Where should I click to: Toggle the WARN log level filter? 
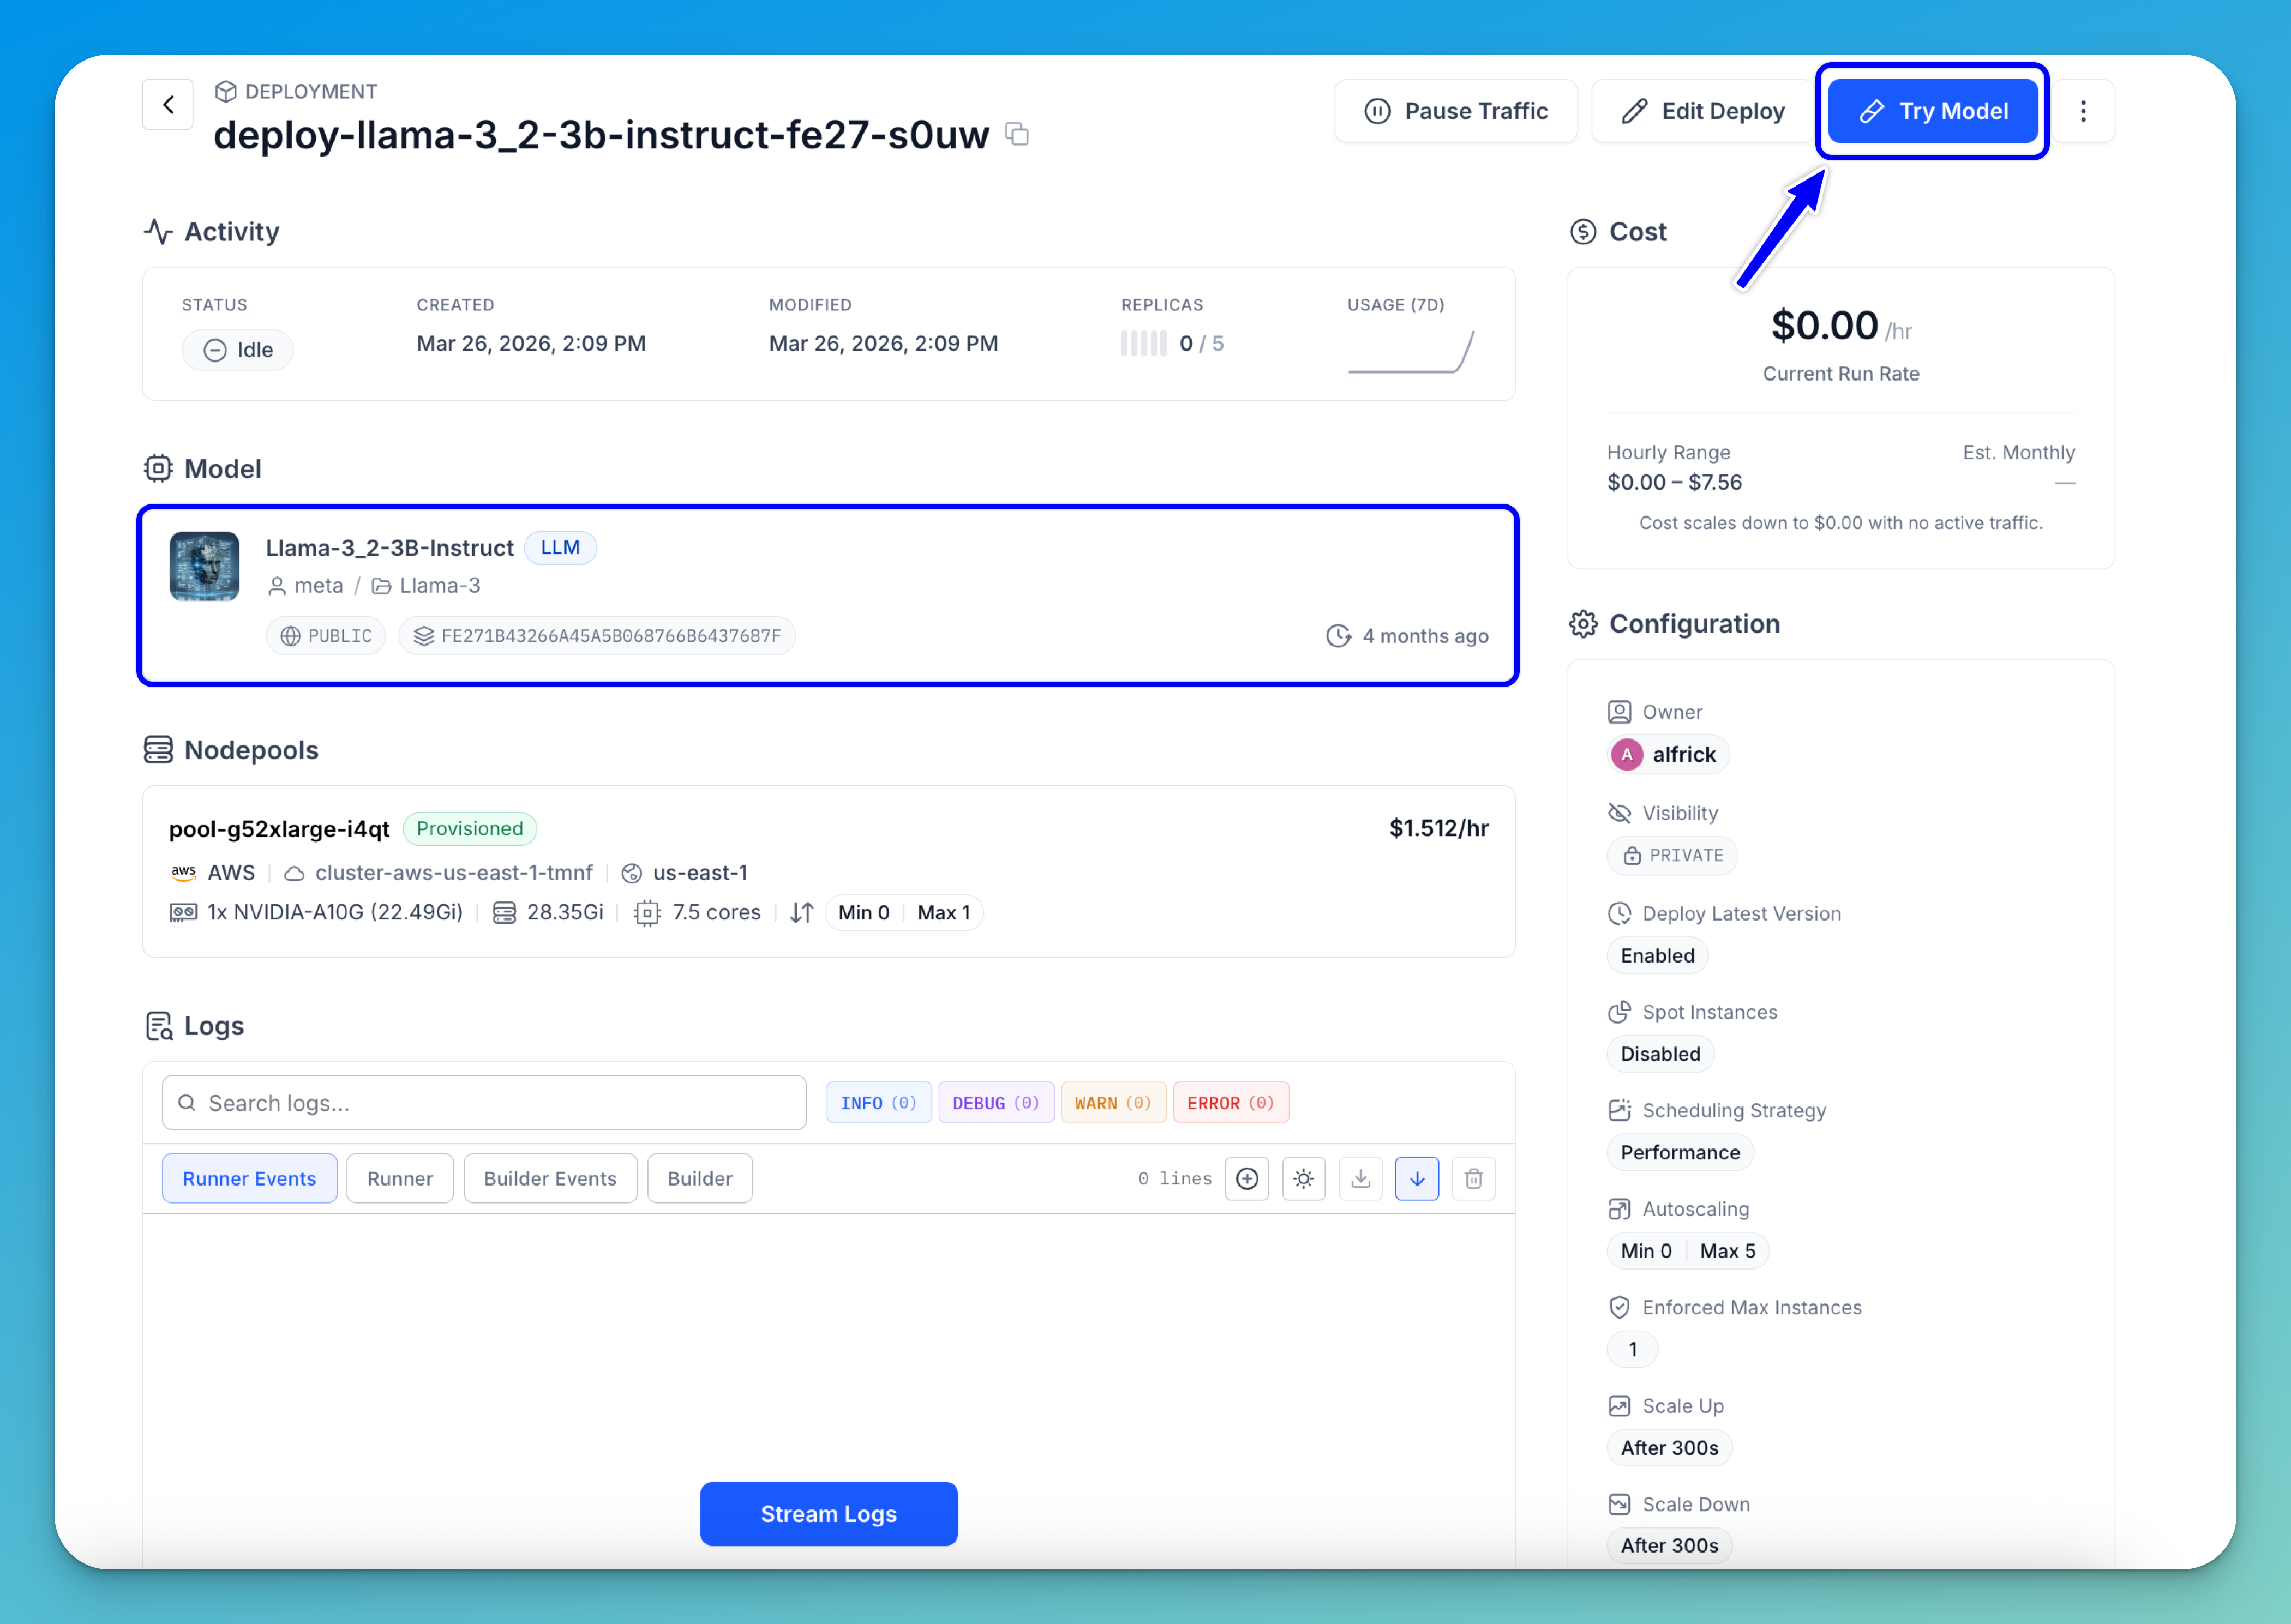(x=1112, y=1103)
